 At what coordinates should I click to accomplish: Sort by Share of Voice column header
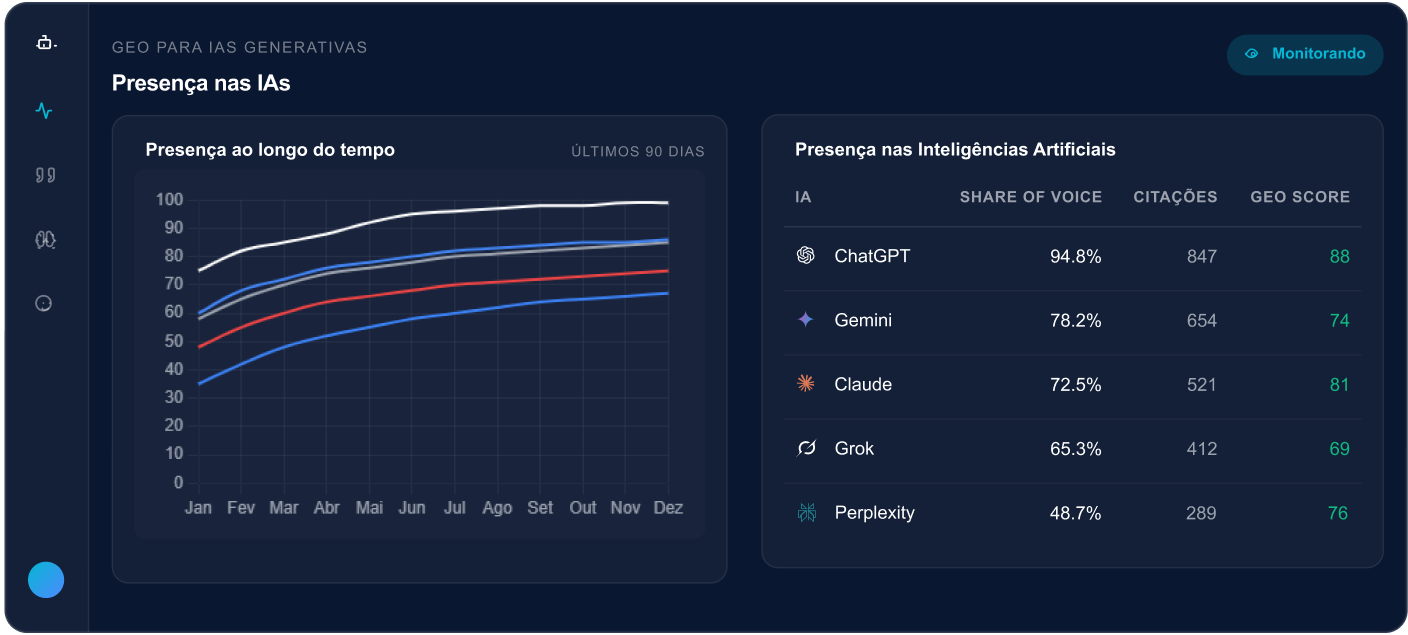point(1030,197)
